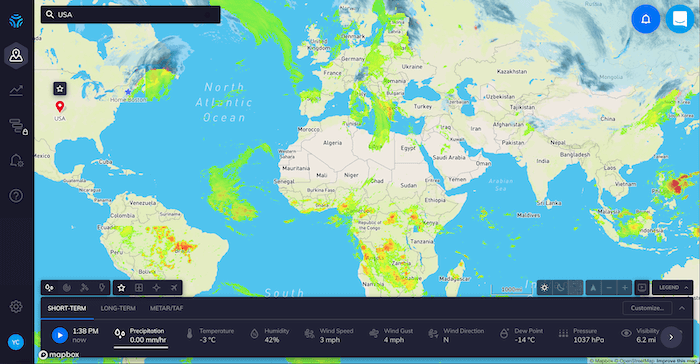
Task: Click the red USA location pin
Action: pyautogui.click(x=59, y=106)
